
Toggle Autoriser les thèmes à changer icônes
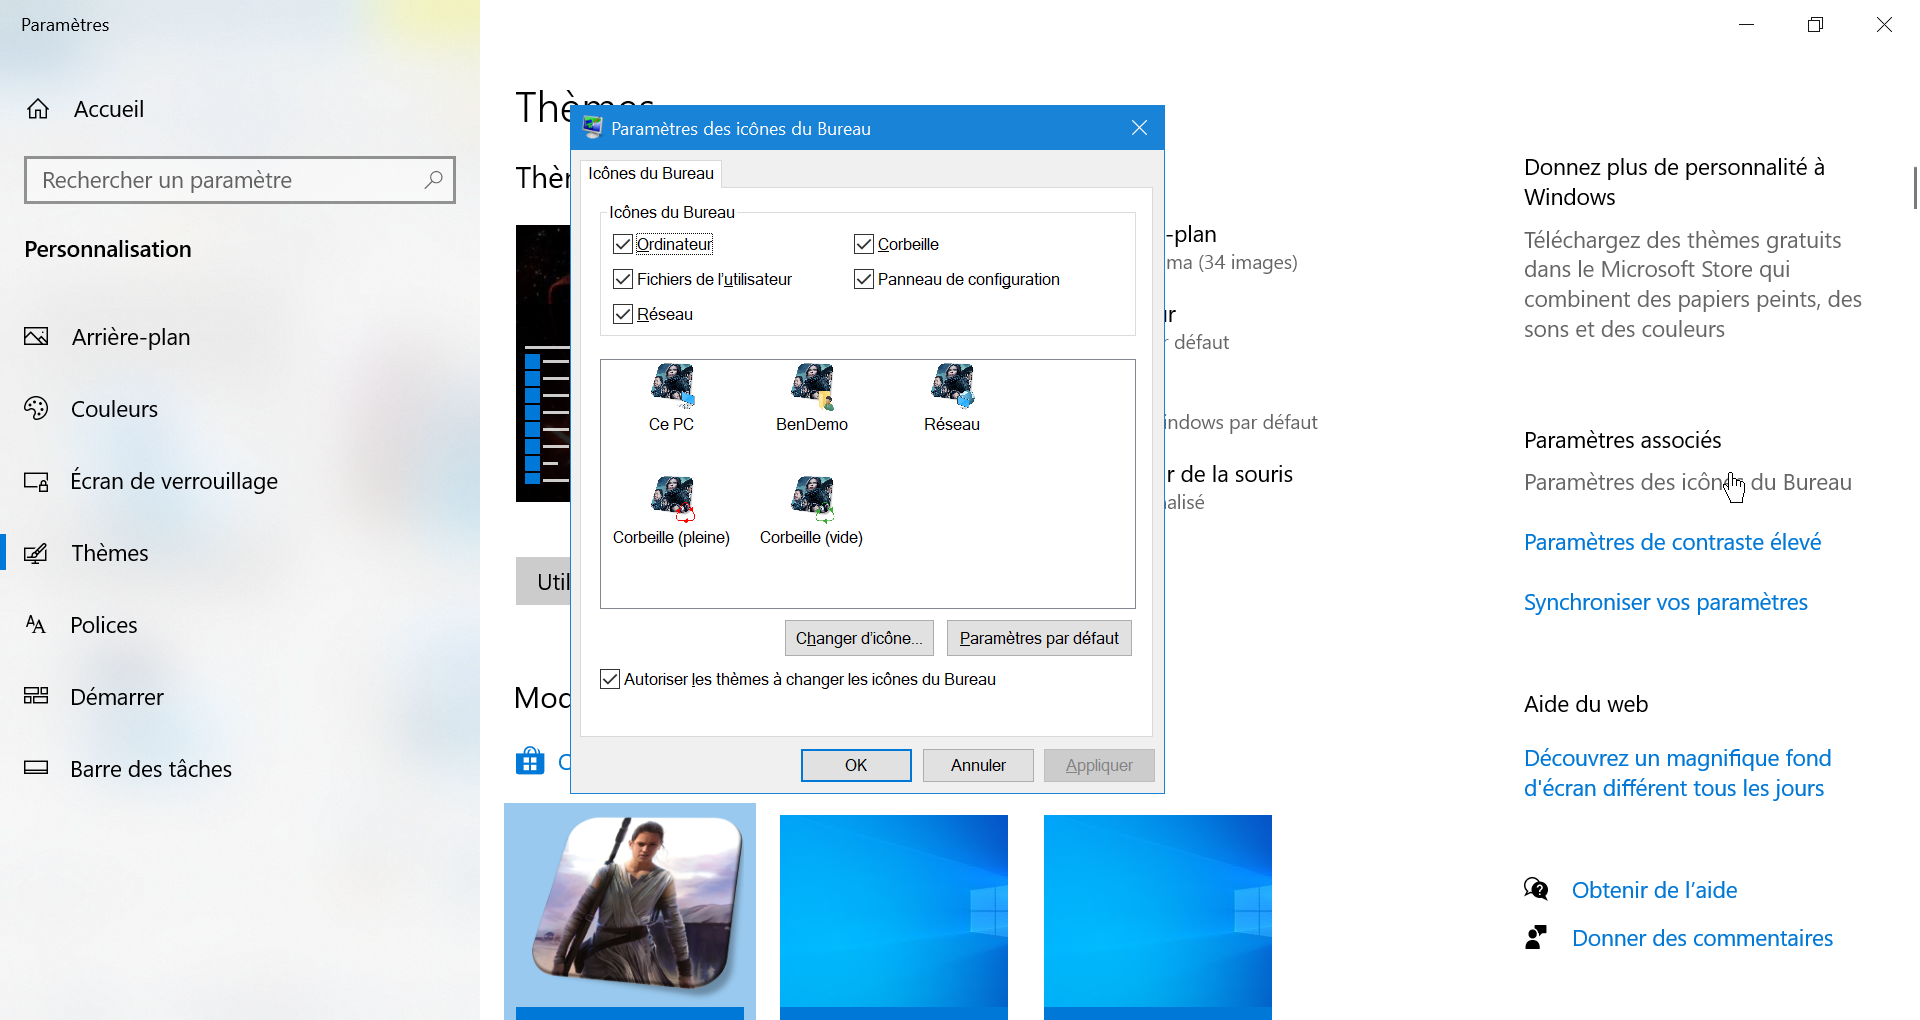point(610,679)
